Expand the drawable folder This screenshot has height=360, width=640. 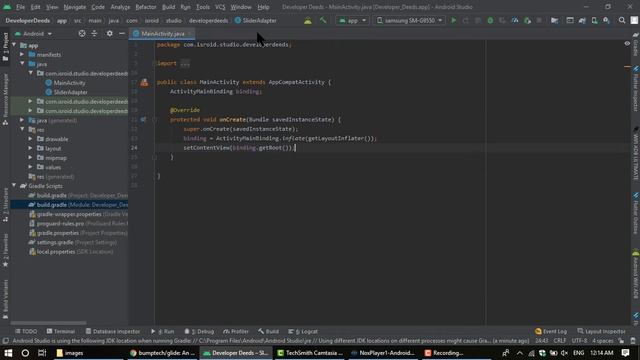click(30, 139)
